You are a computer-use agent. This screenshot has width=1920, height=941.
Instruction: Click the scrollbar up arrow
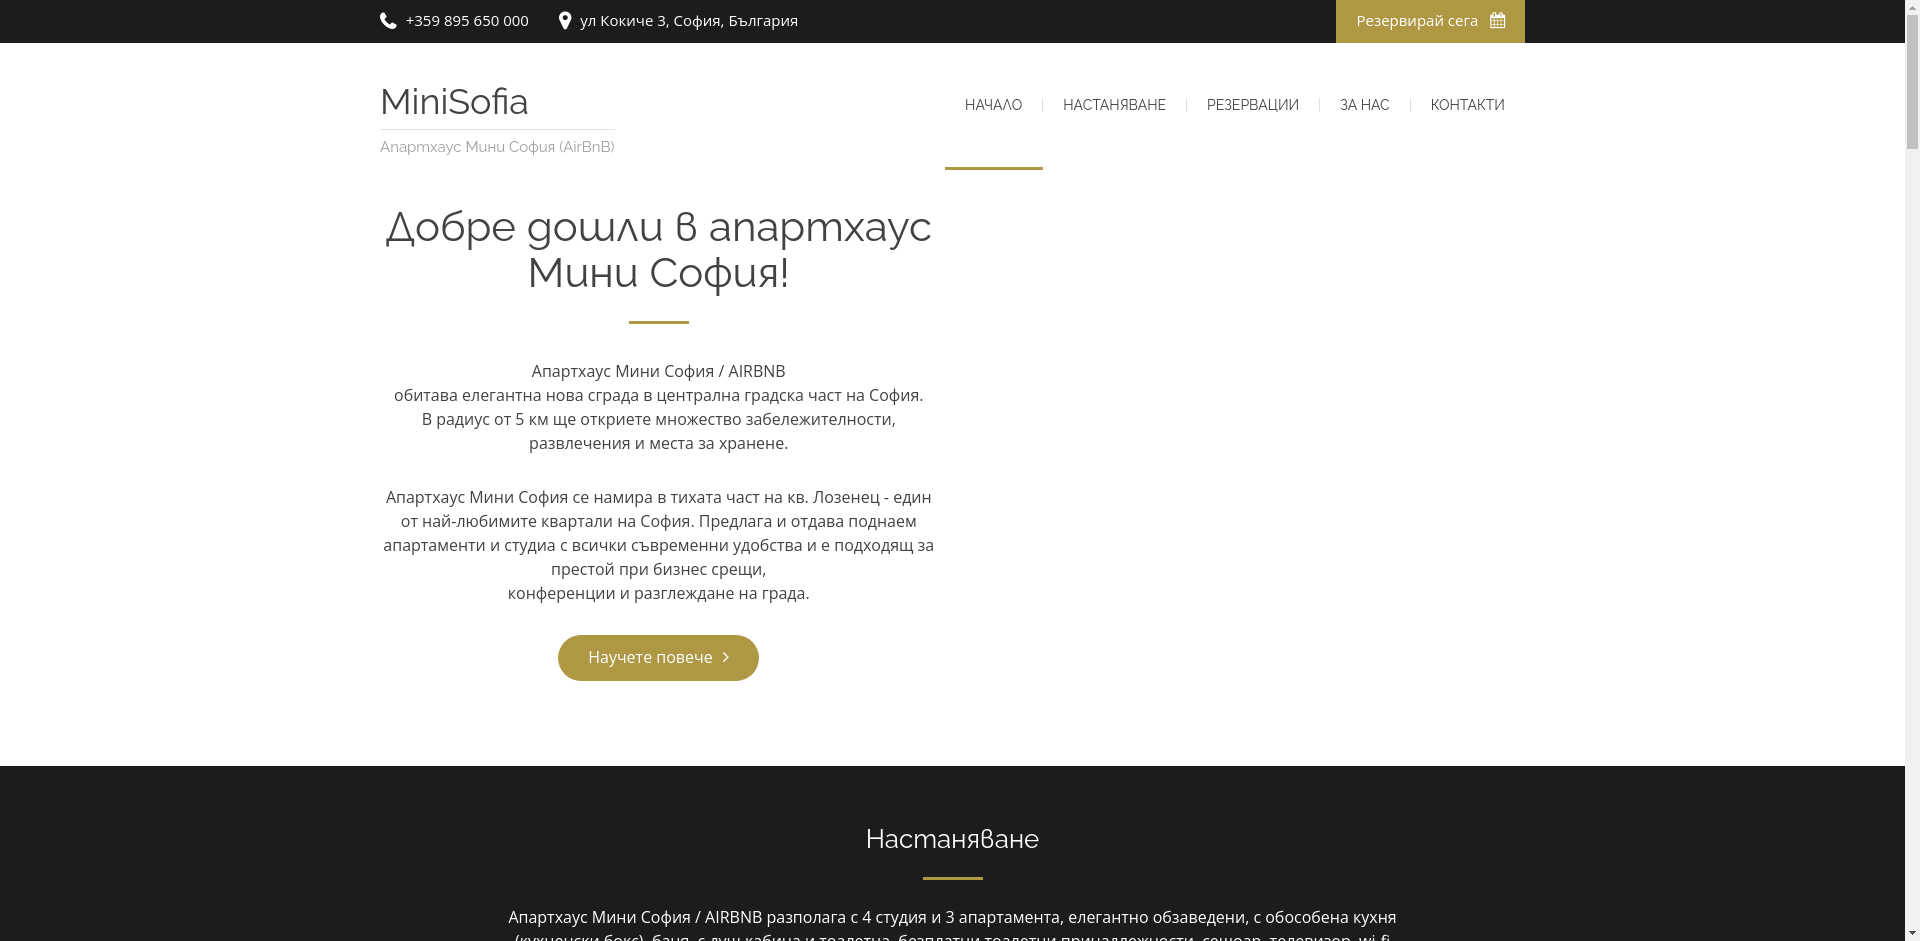point(1911,8)
